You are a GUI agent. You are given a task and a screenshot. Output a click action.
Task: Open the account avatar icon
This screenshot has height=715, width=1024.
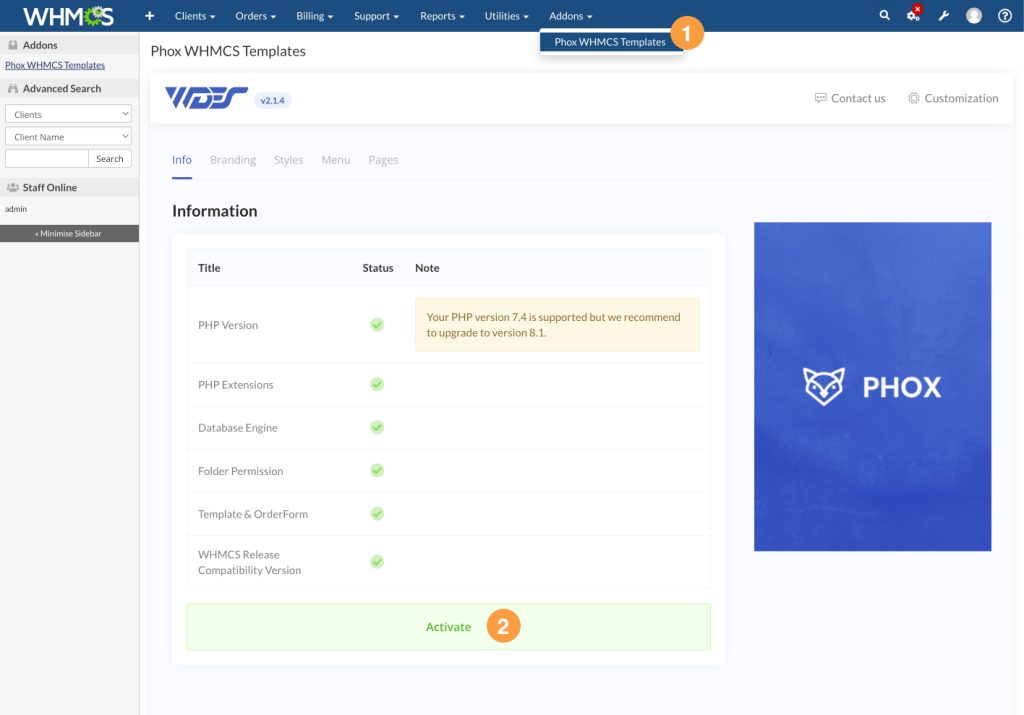click(974, 15)
